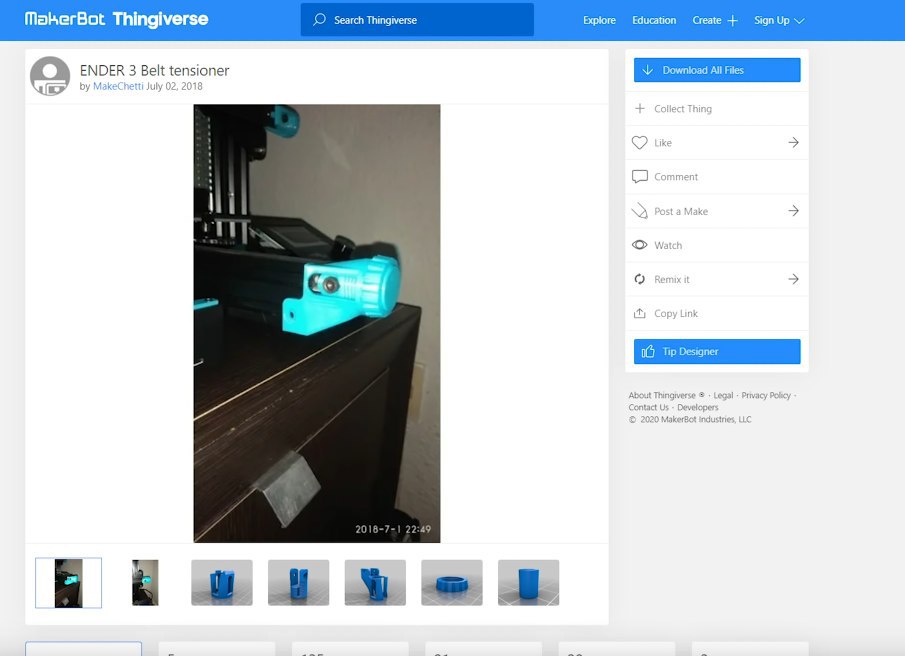Viewport: 905px width, 656px height.
Task: Click the Copy Link share icon
Action: (640, 313)
